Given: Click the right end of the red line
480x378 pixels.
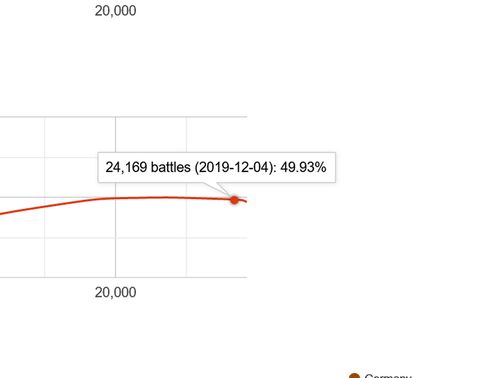Looking at the screenshot, I should (246, 201).
